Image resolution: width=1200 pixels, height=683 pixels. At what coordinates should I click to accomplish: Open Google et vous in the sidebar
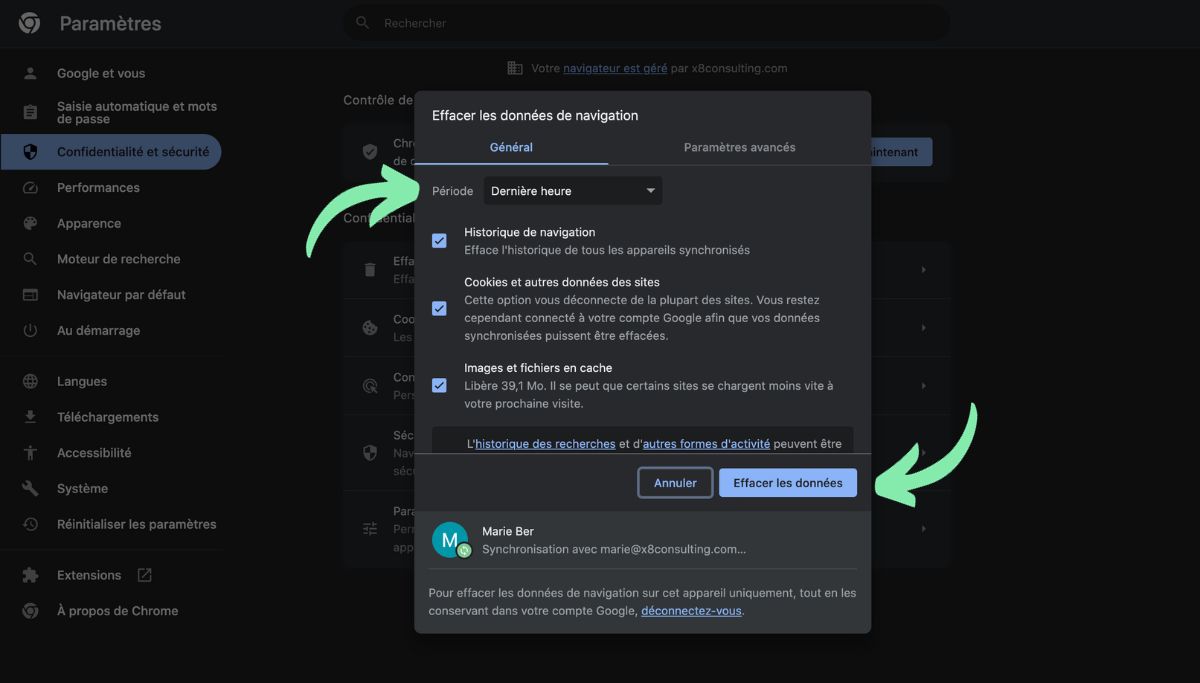click(x=101, y=73)
